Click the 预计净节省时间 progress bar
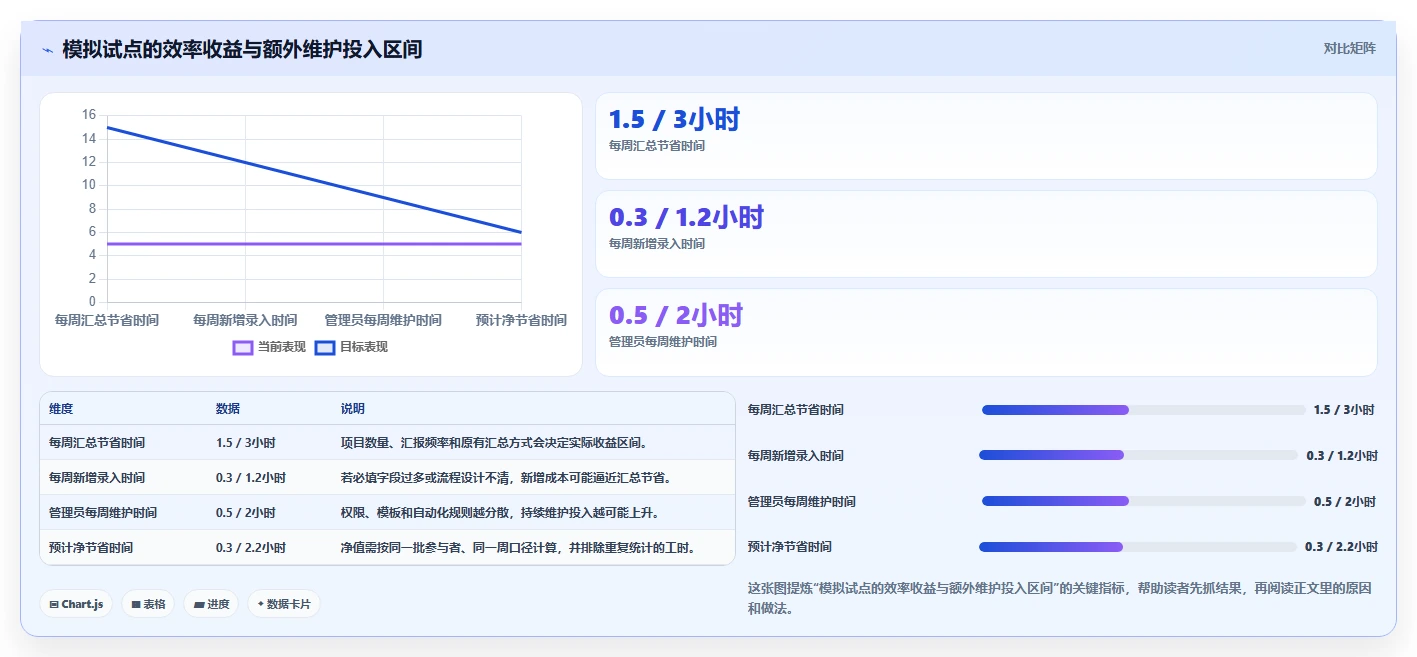1417x657 pixels. click(x=1137, y=547)
